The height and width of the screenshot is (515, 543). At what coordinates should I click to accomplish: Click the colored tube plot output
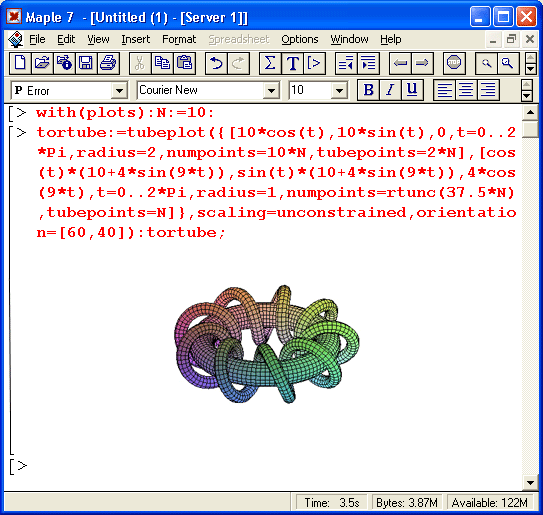pyautogui.click(x=267, y=344)
